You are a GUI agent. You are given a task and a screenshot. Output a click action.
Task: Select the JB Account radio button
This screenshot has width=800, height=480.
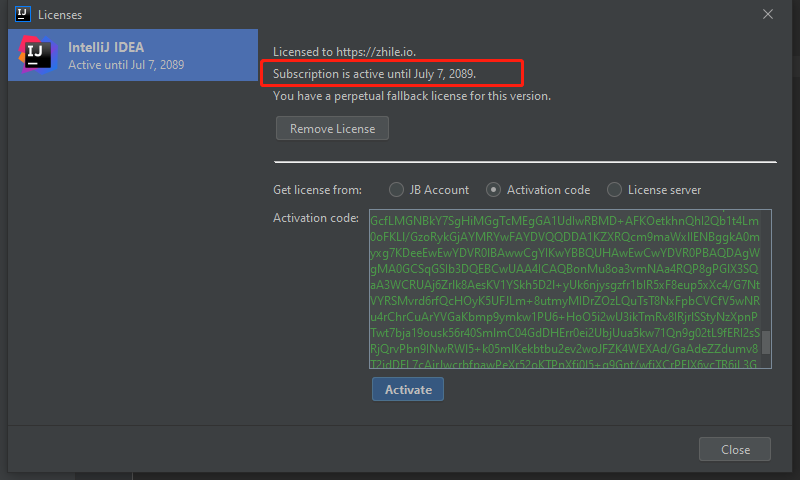pyautogui.click(x=397, y=190)
